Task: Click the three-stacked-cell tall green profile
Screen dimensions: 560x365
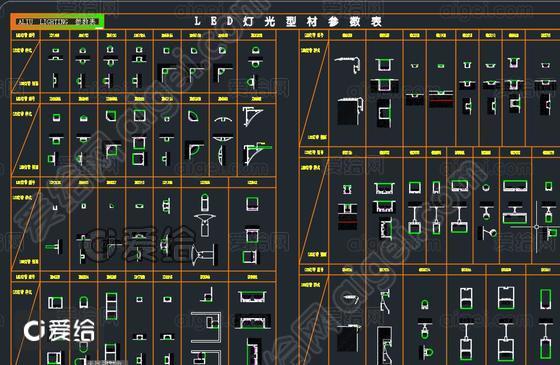Action: click(111, 306)
